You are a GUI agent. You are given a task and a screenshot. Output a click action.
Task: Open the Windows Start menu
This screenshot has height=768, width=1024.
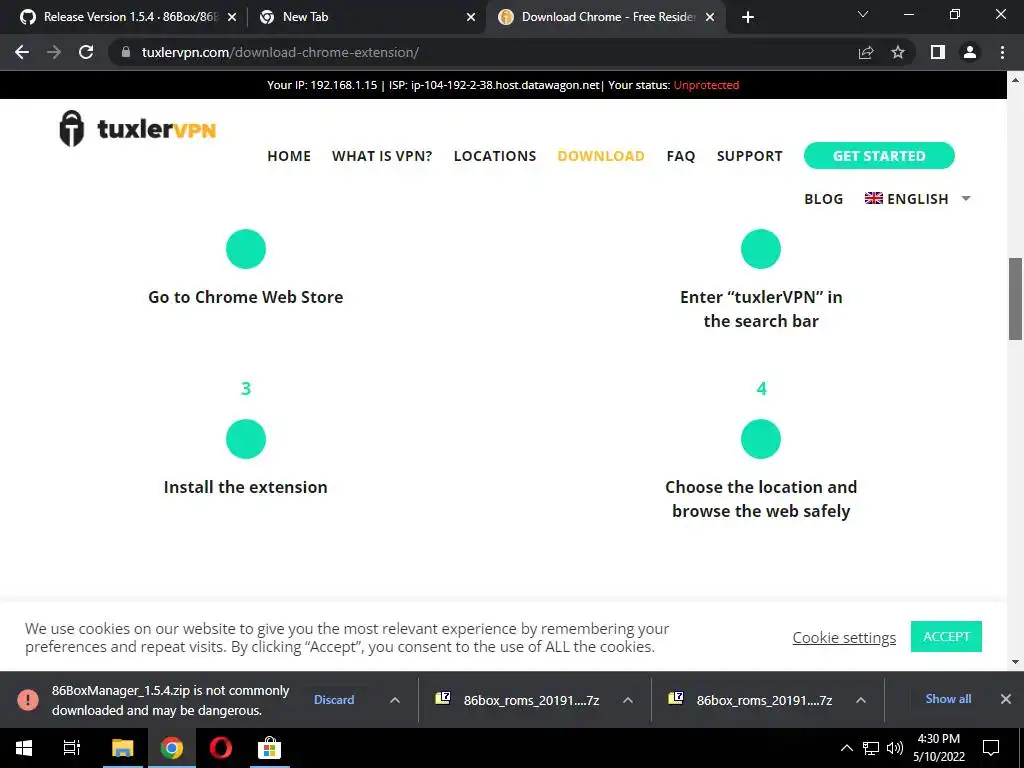[24, 748]
